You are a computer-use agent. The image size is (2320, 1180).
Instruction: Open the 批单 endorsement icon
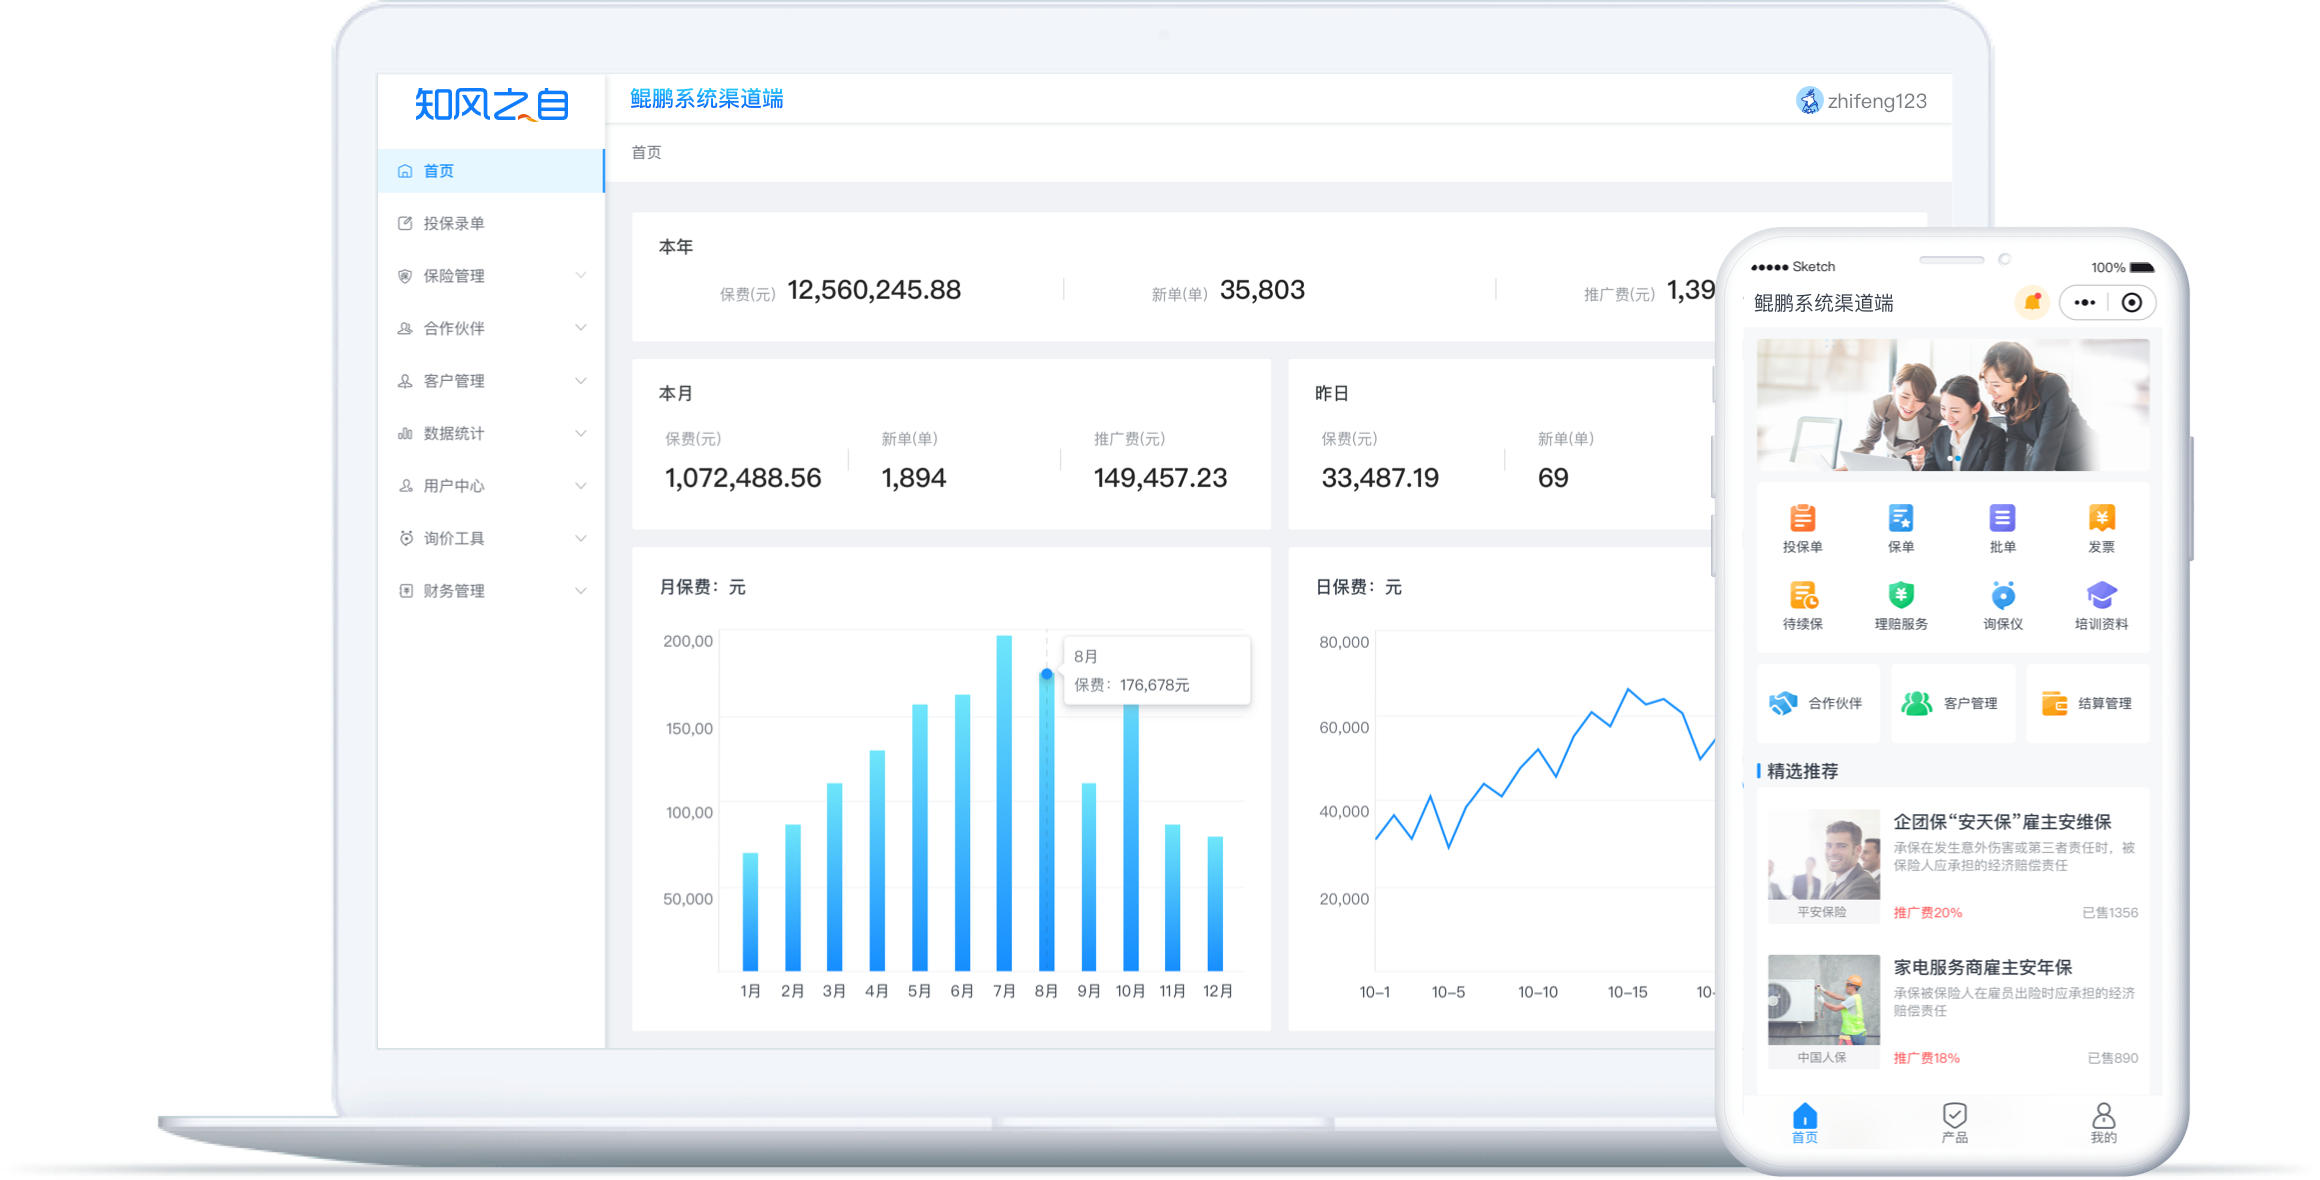2002,519
